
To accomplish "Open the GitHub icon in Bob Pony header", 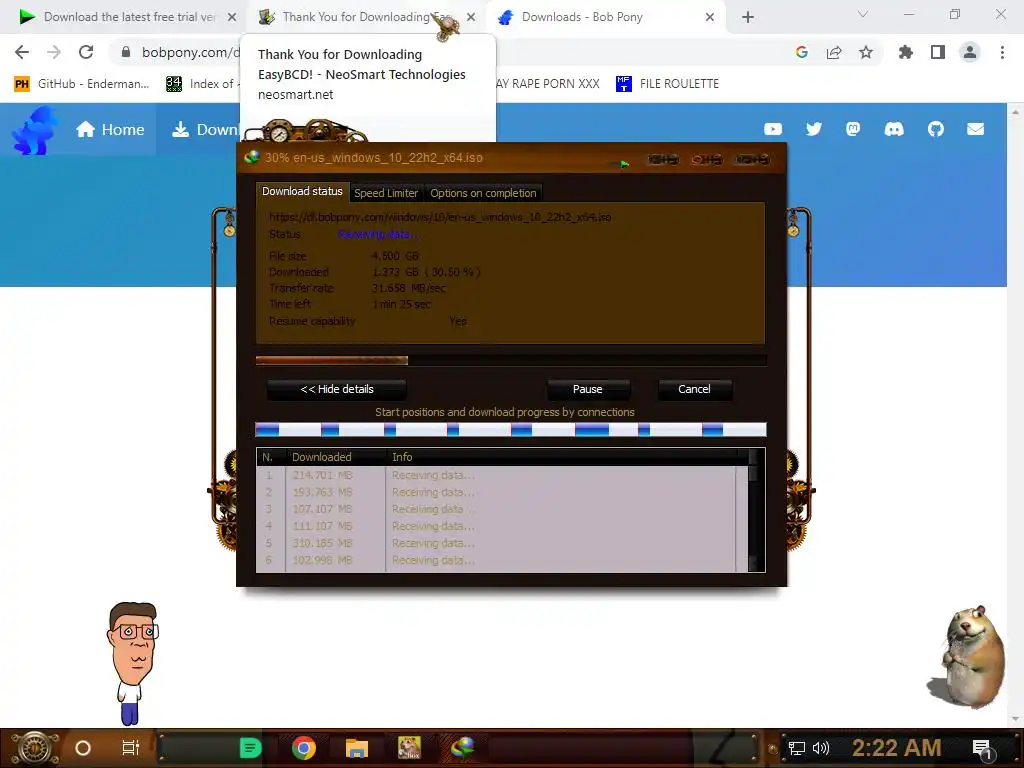I will point(936,129).
